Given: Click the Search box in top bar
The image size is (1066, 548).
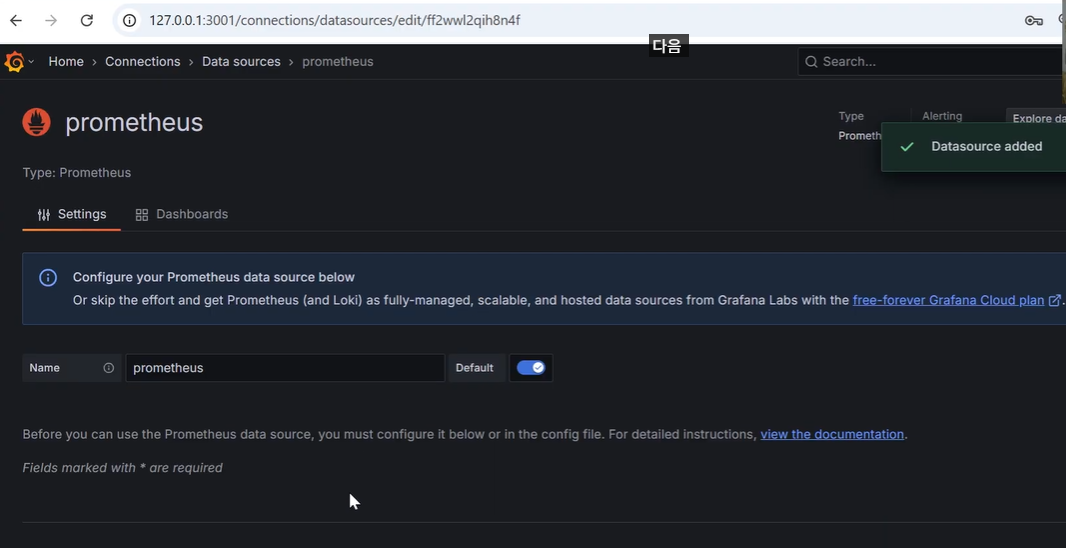Looking at the screenshot, I should pos(931,62).
